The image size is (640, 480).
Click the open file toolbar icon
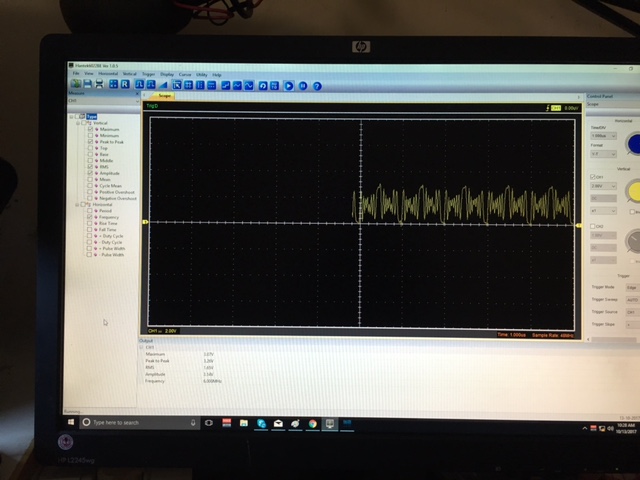[76, 84]
